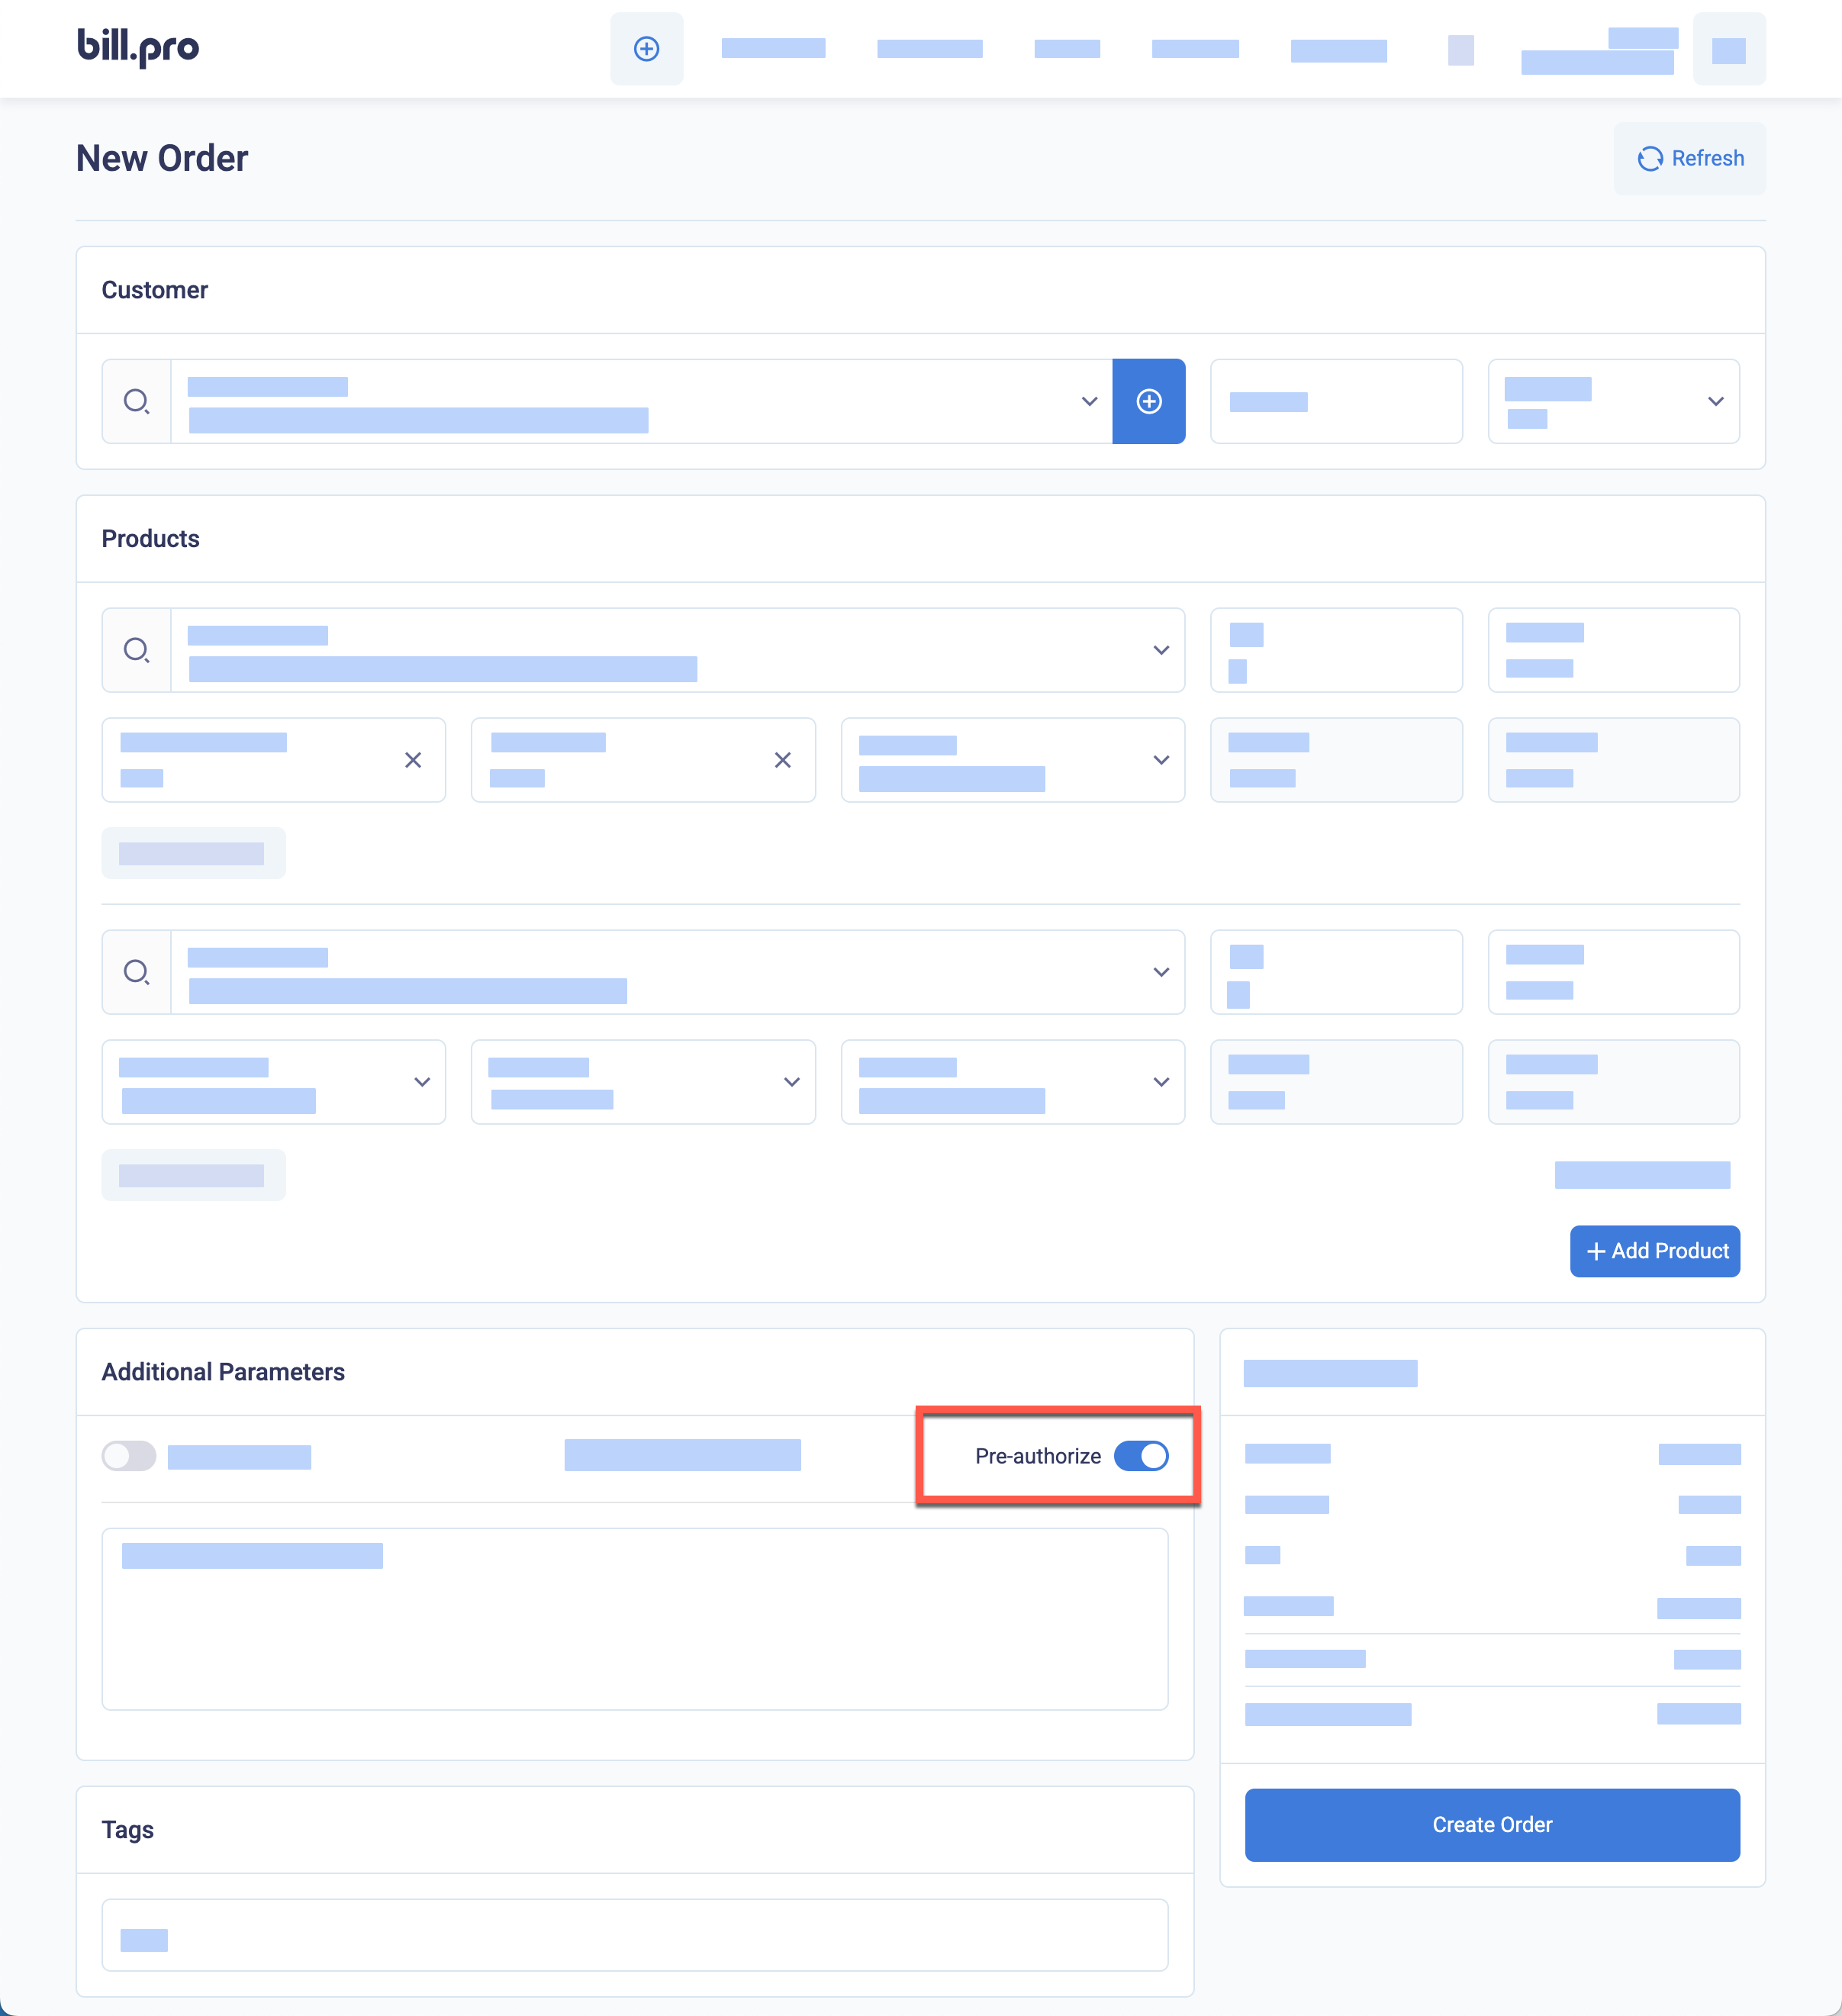Open the user avatar menu at top right
1842x2016 pixels.
pyautogui.click(x=1729, y=48)
